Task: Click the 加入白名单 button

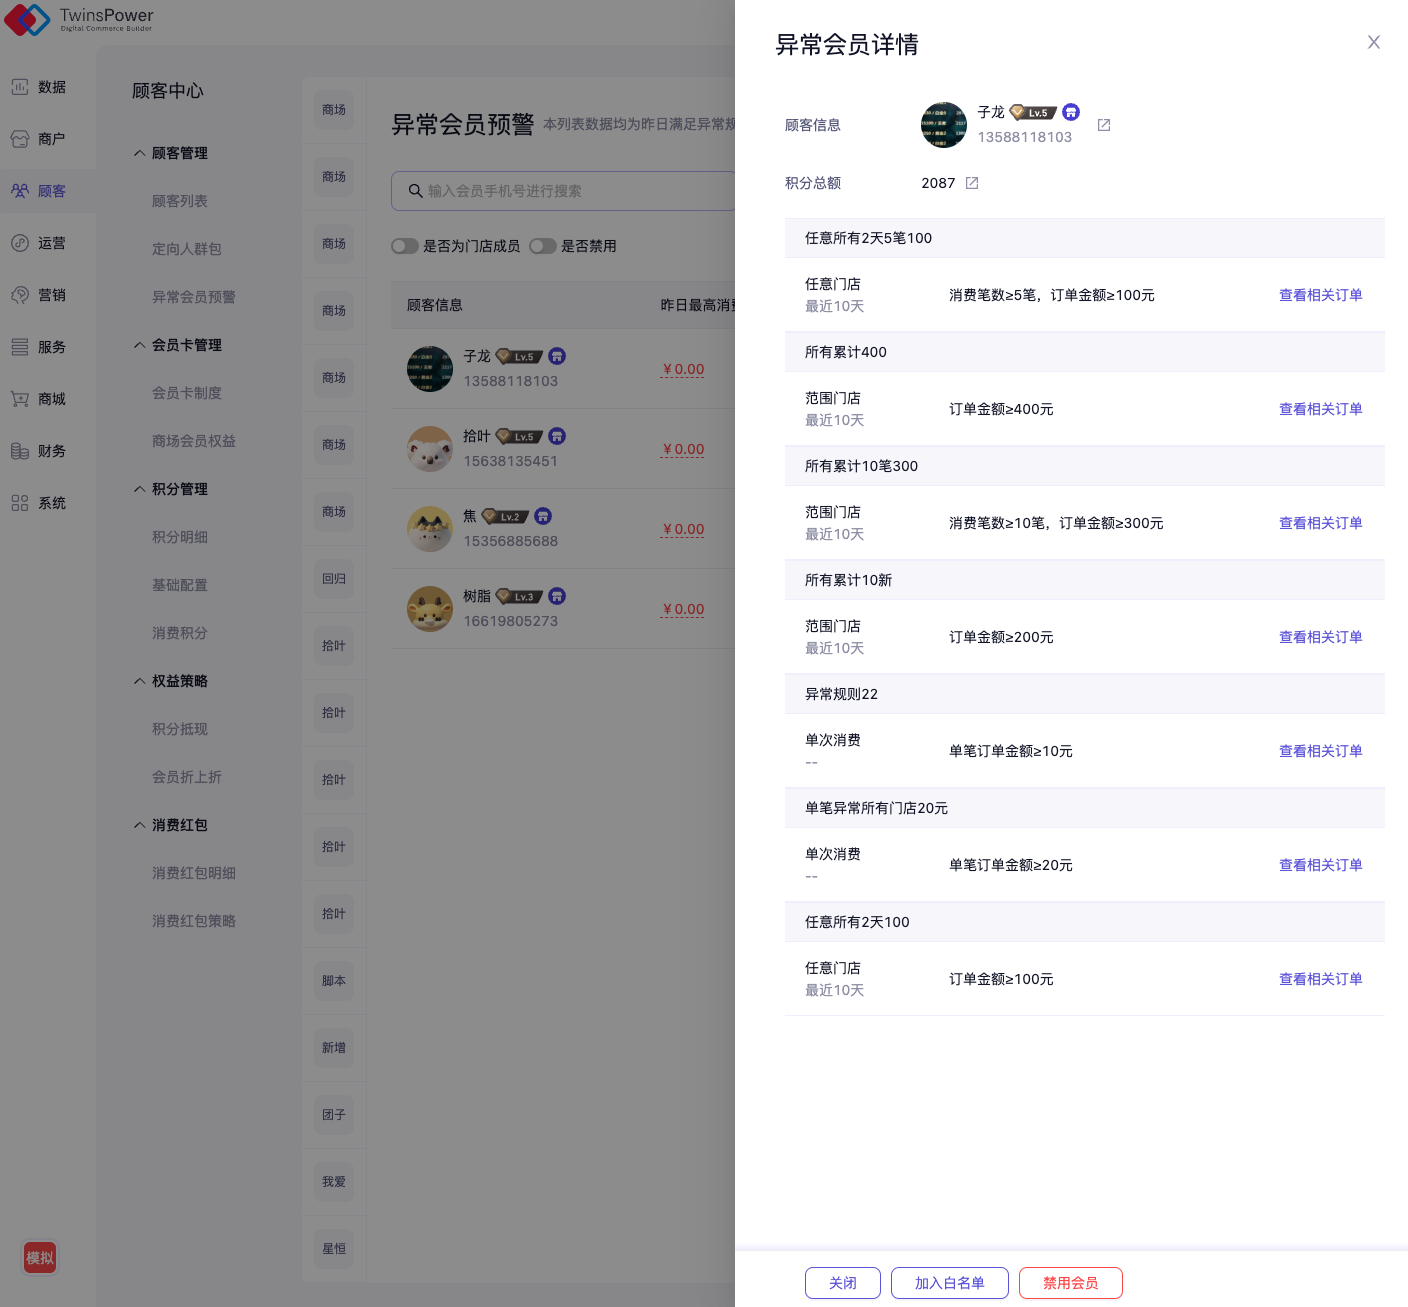Action: coord(949,1283)
